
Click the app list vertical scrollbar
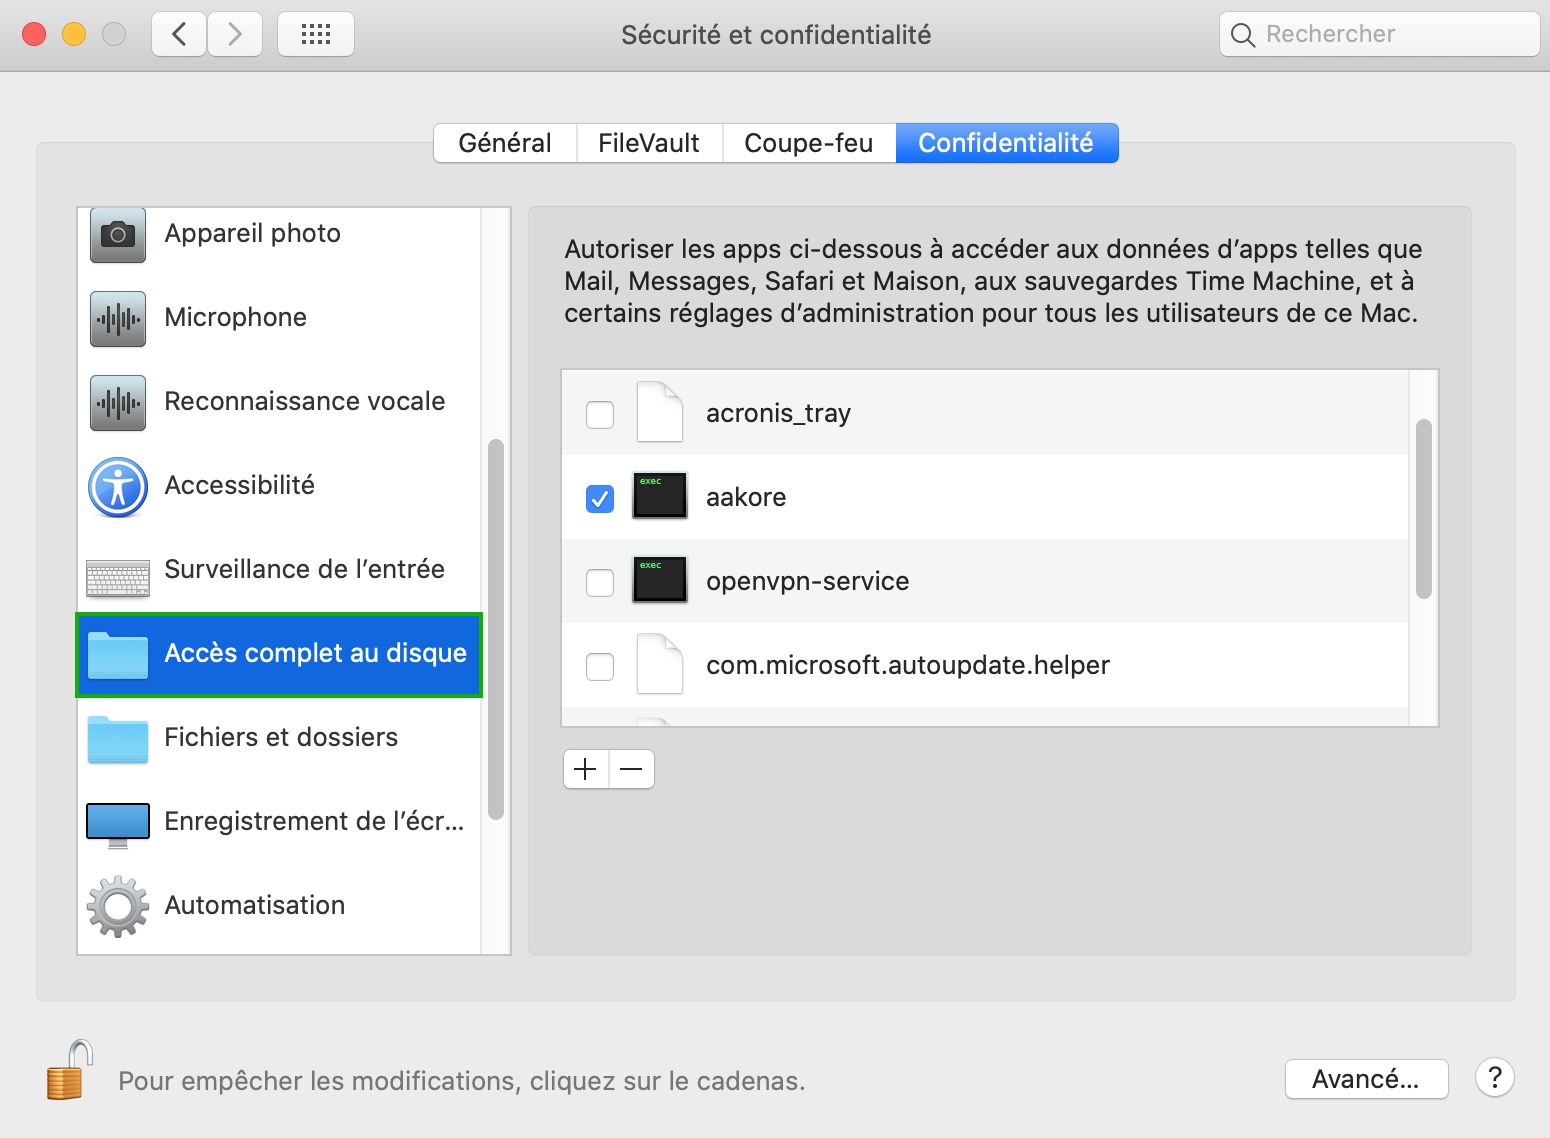1424,509
